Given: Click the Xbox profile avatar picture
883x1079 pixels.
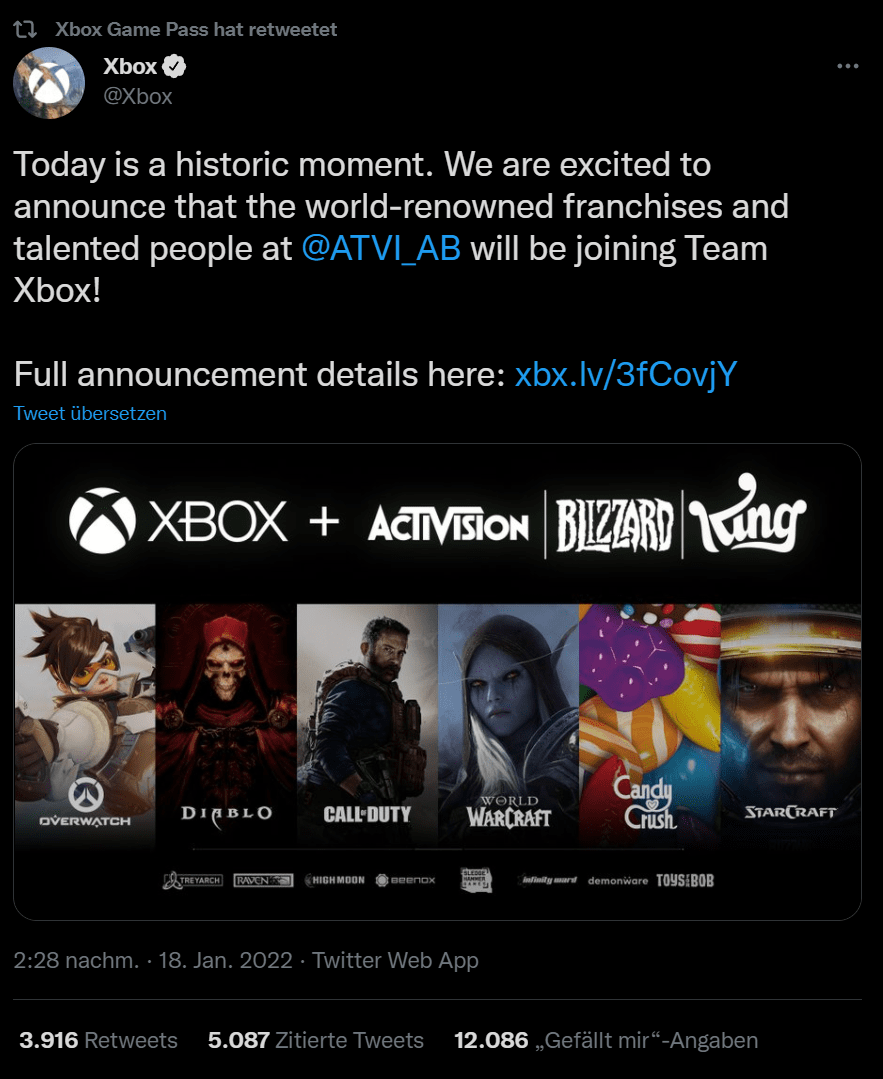Looking at the screenshot, I should [49, 83].
